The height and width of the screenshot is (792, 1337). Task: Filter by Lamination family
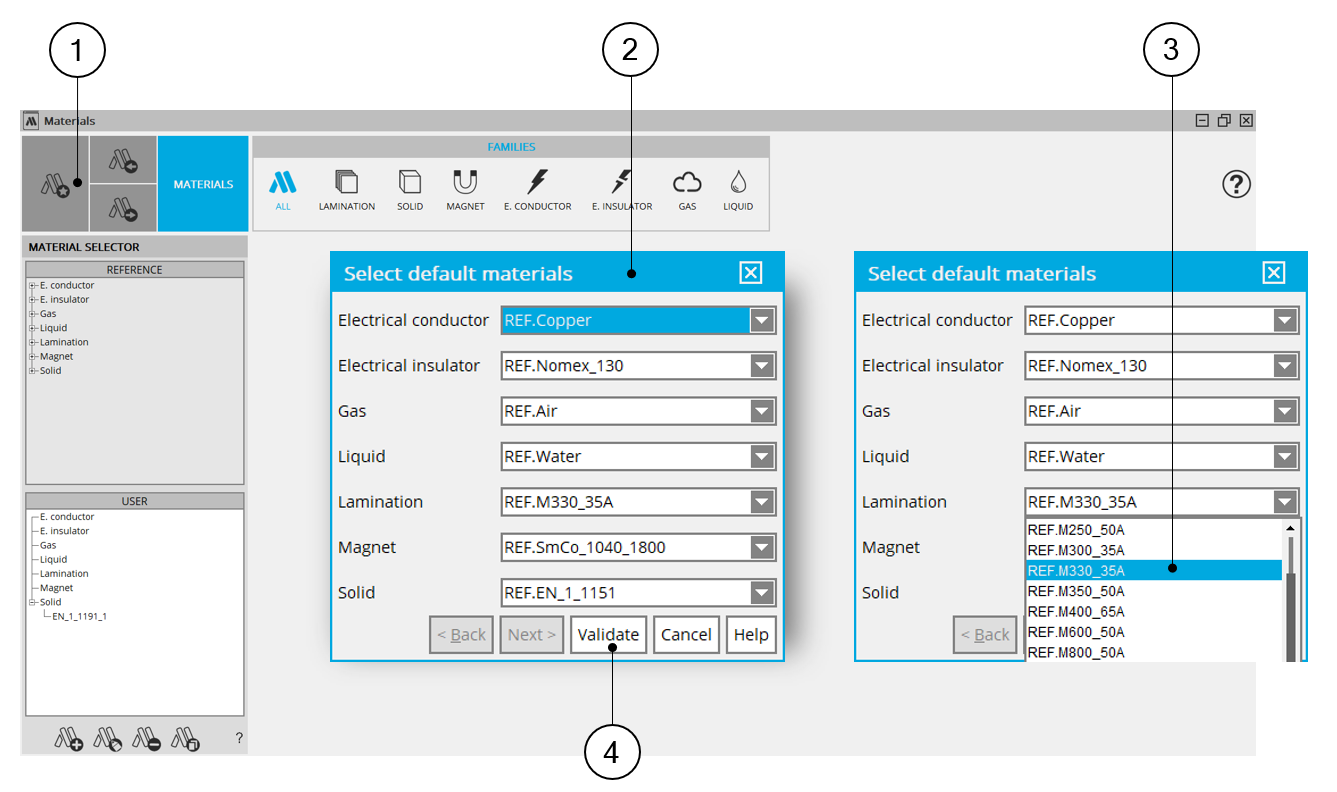pos(346,190)
